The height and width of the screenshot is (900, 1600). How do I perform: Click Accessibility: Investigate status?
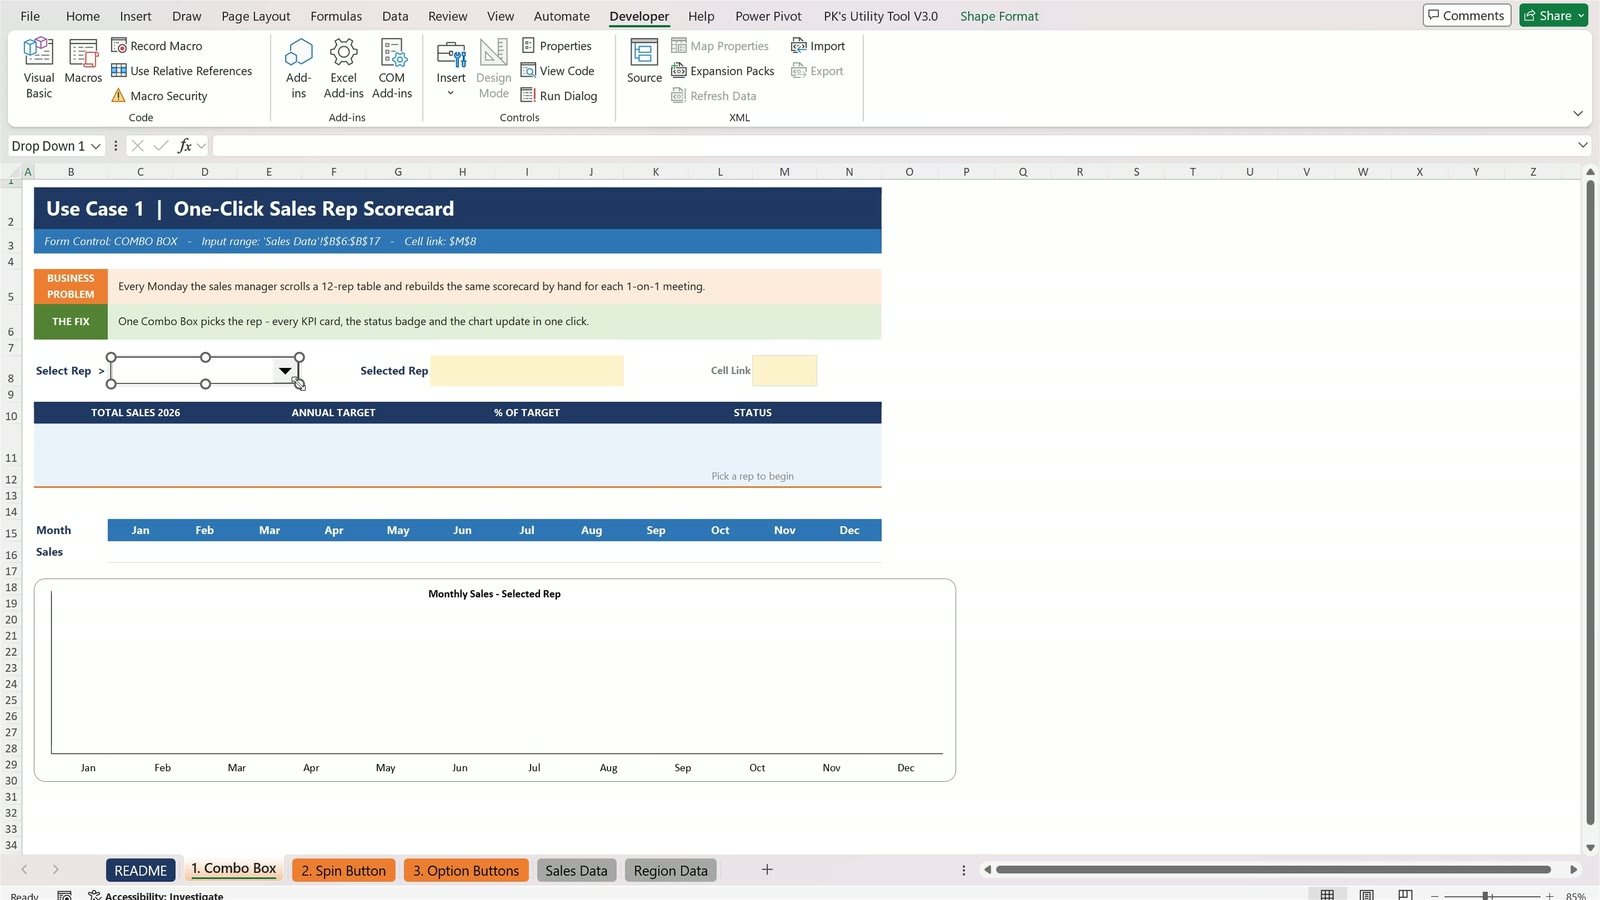point(156,896)
